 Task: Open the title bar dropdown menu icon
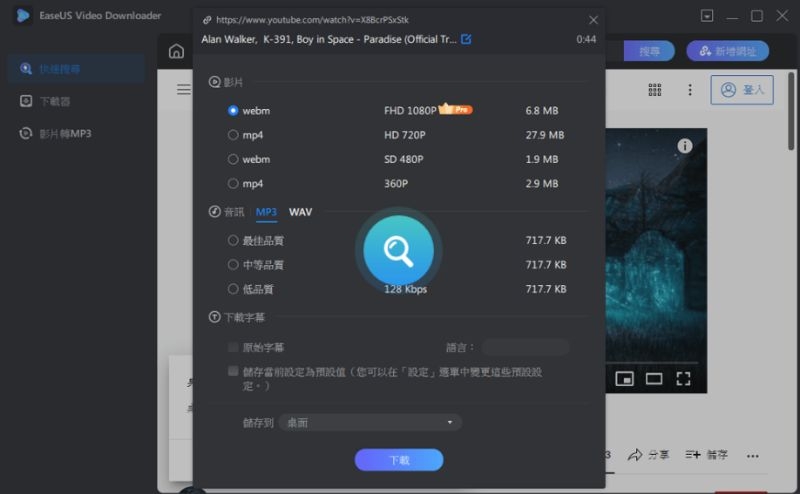[x=708, y=16]
